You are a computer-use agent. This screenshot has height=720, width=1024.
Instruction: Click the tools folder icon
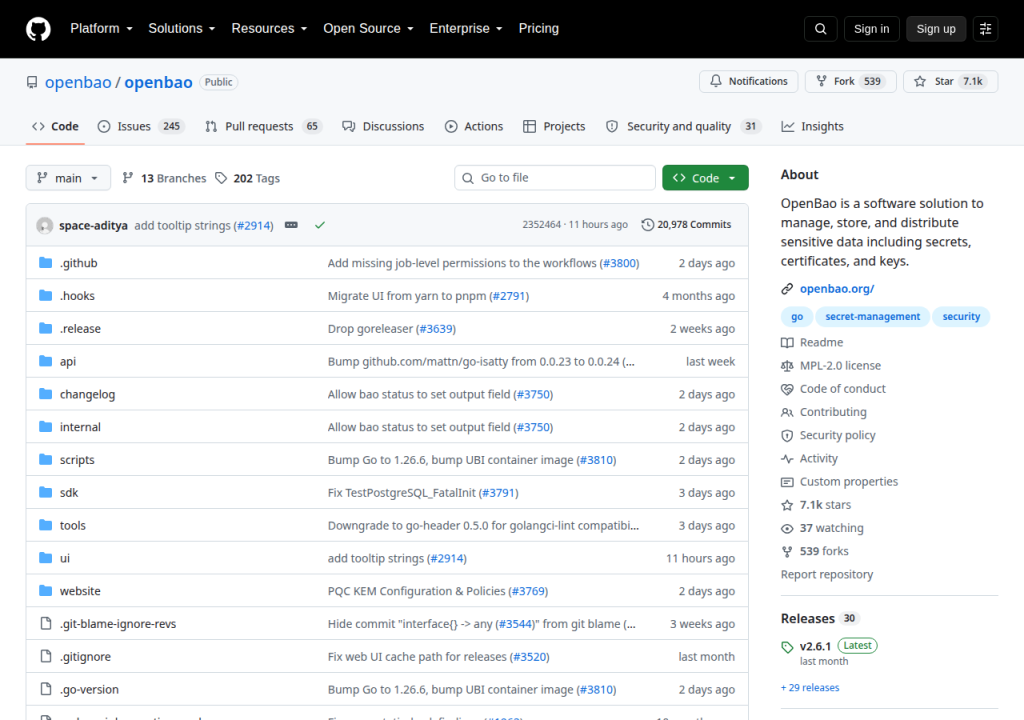[x=45, y=525]
